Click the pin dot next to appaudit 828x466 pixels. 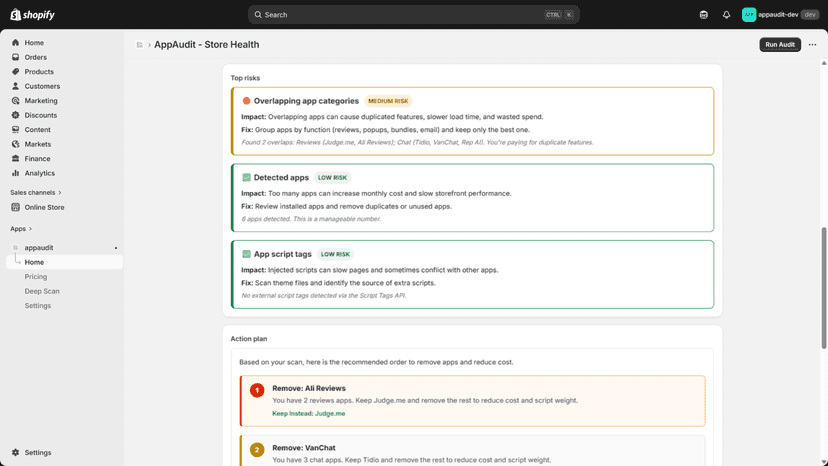(116, 248)
